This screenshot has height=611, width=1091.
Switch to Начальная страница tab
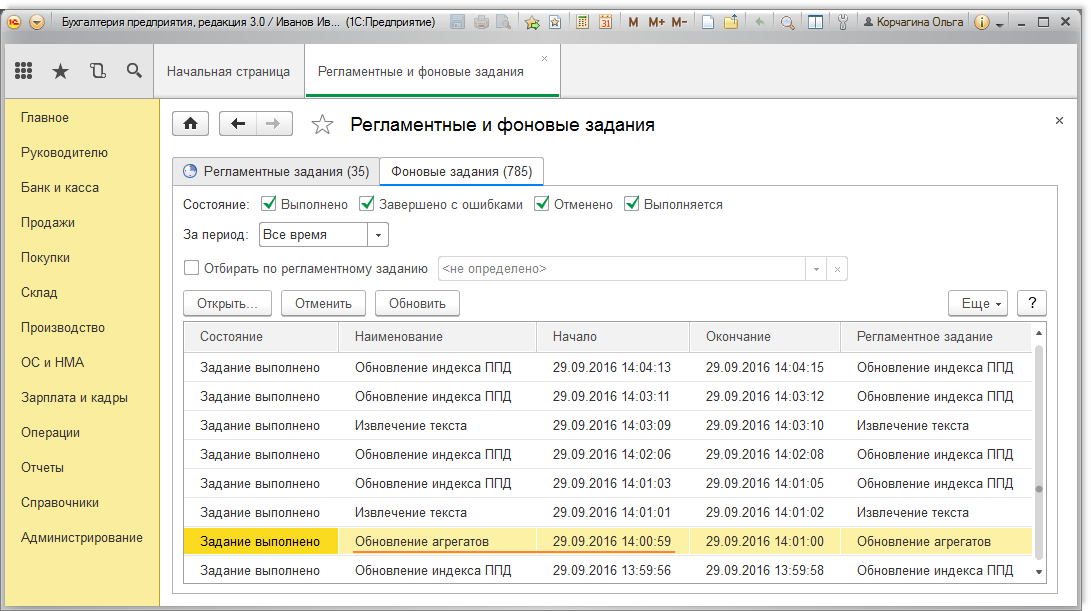click(228, 71)
